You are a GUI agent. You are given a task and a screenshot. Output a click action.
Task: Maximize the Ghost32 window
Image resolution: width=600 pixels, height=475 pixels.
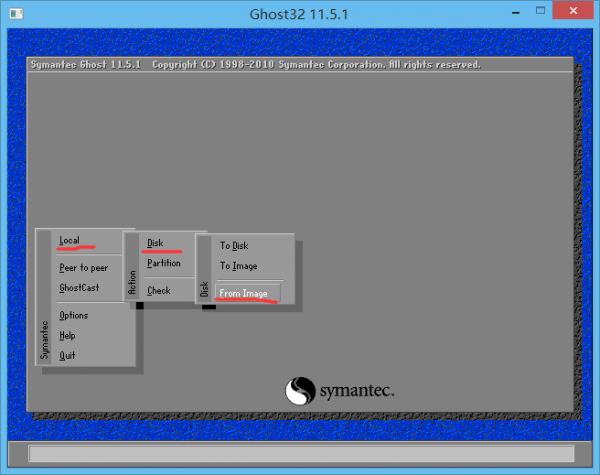coord(540,11)
